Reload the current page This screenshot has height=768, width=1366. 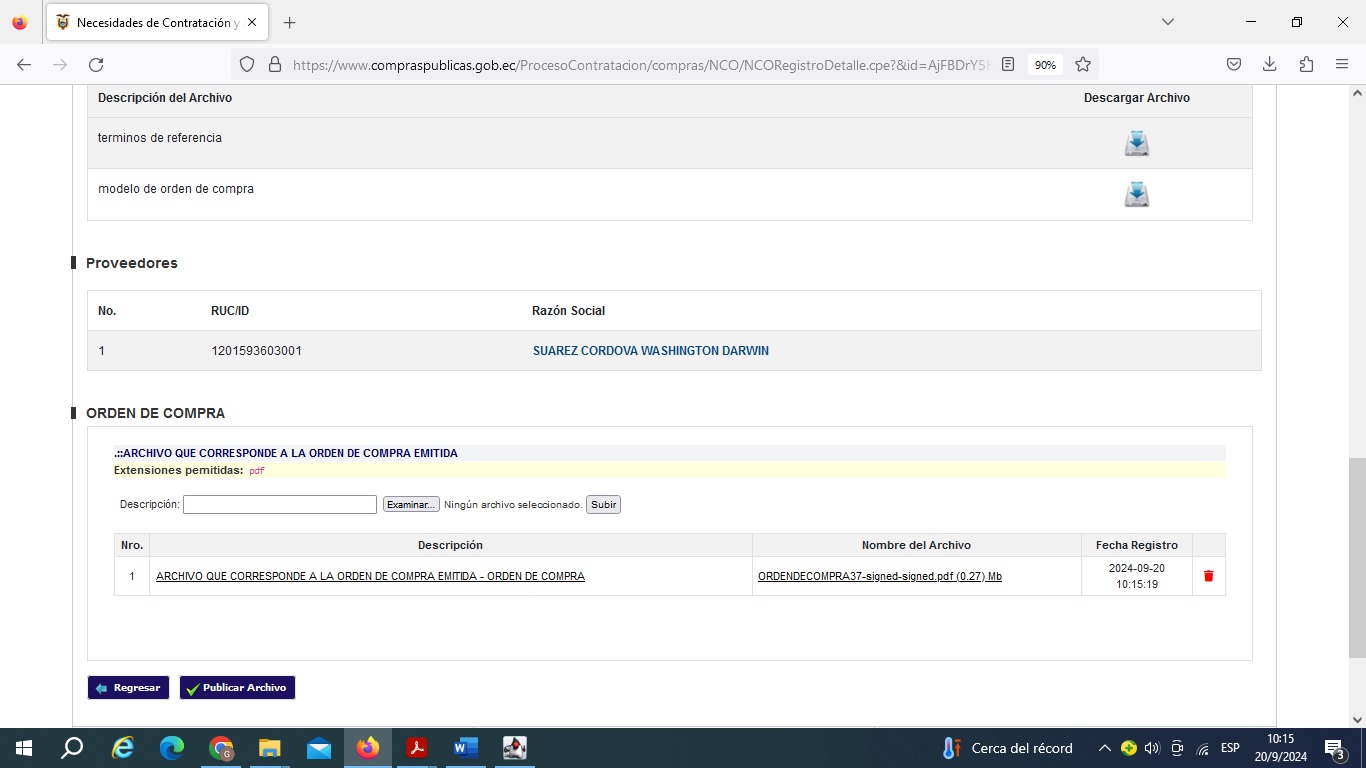click(x=96, y=64)
